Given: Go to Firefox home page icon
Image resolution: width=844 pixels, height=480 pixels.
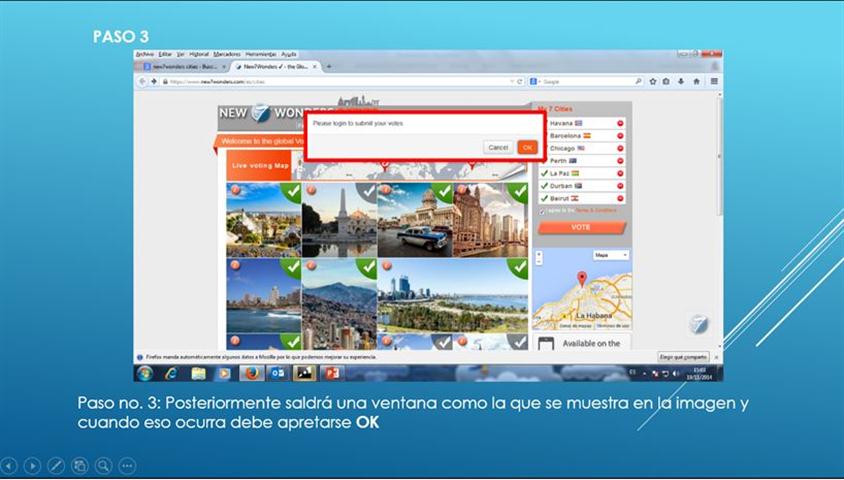Looking at the screenshot, I should (697, 81).
